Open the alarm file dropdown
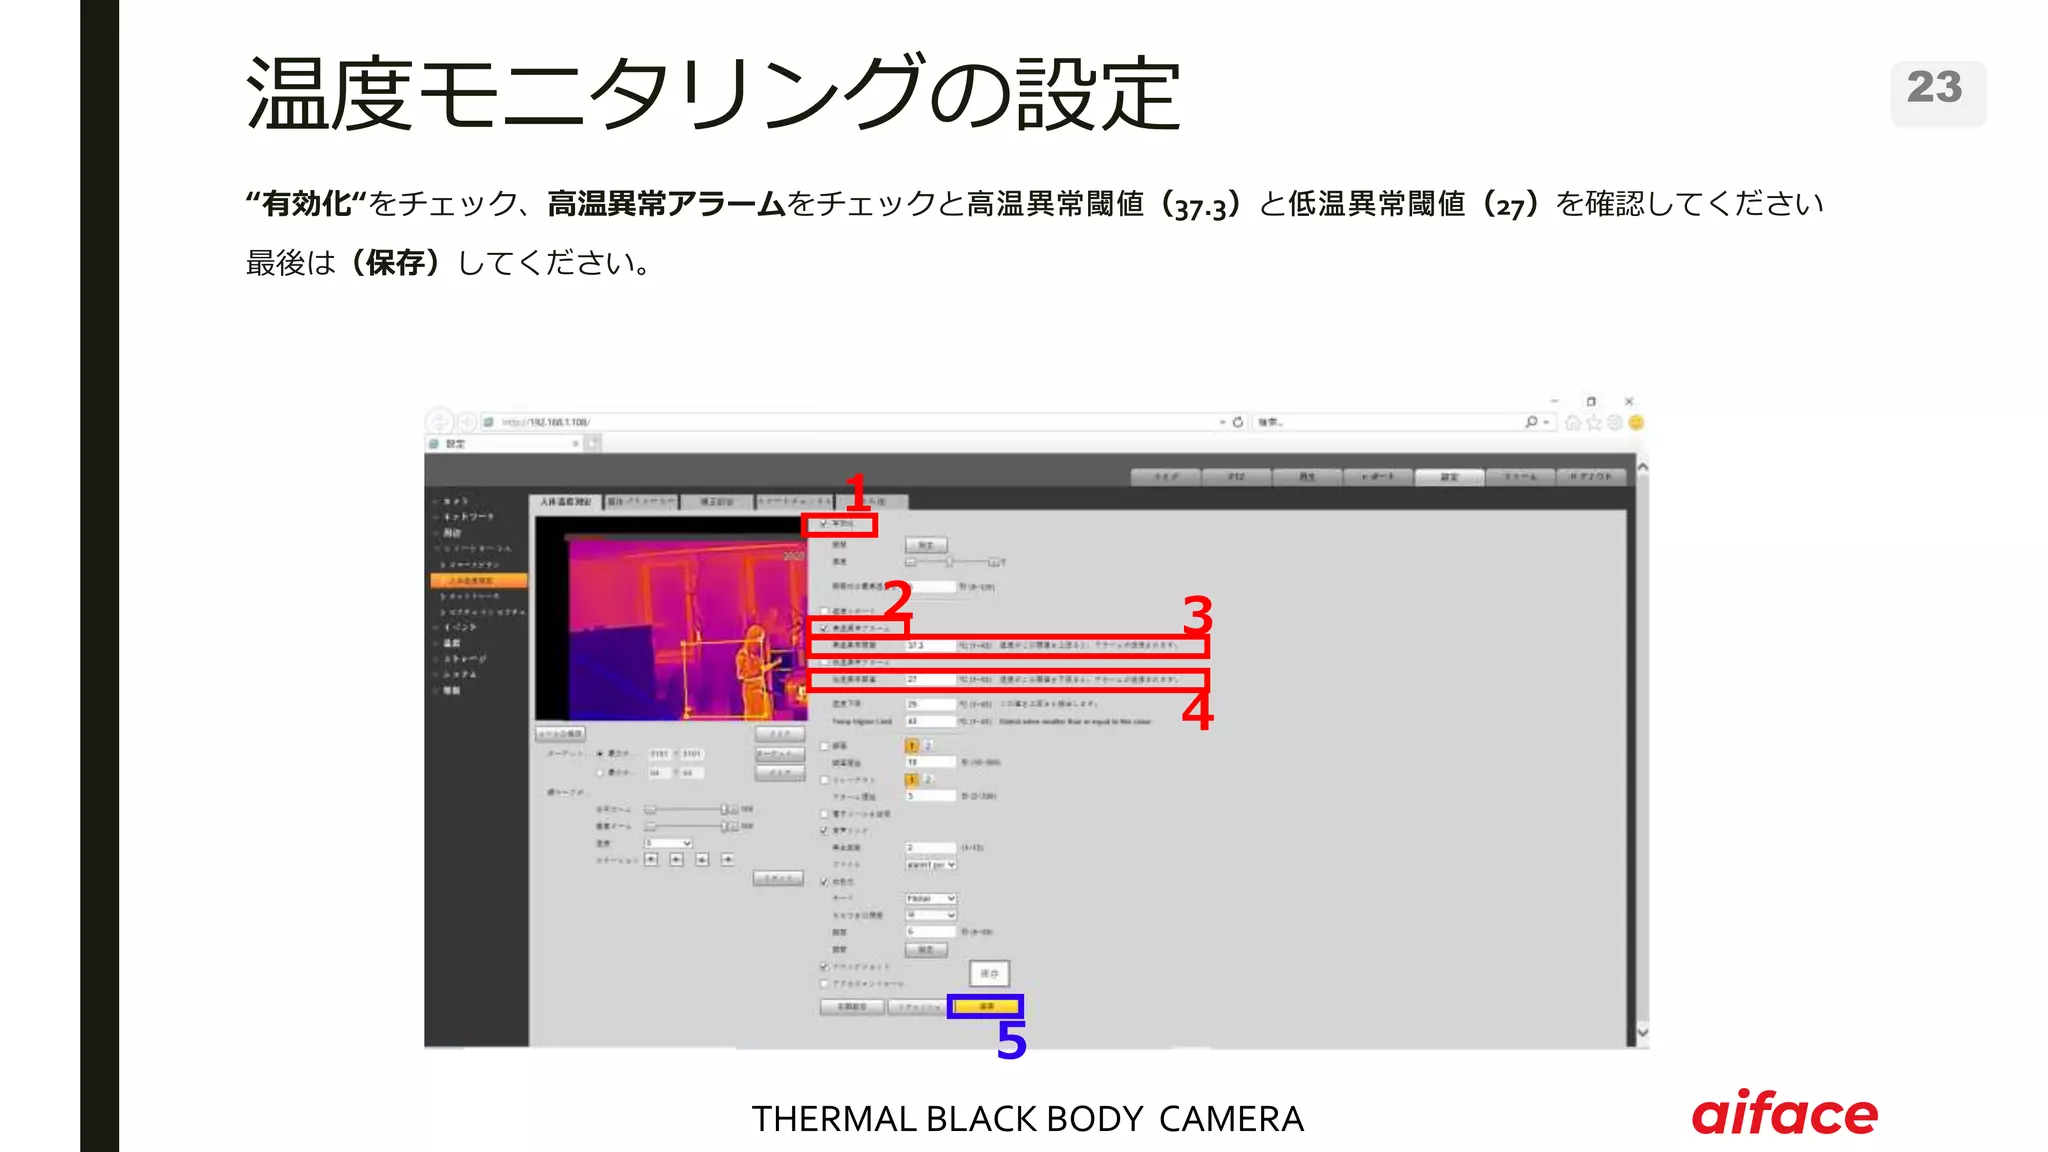The width and height of the screenshot is (2048, 1152). pos(931,865)
